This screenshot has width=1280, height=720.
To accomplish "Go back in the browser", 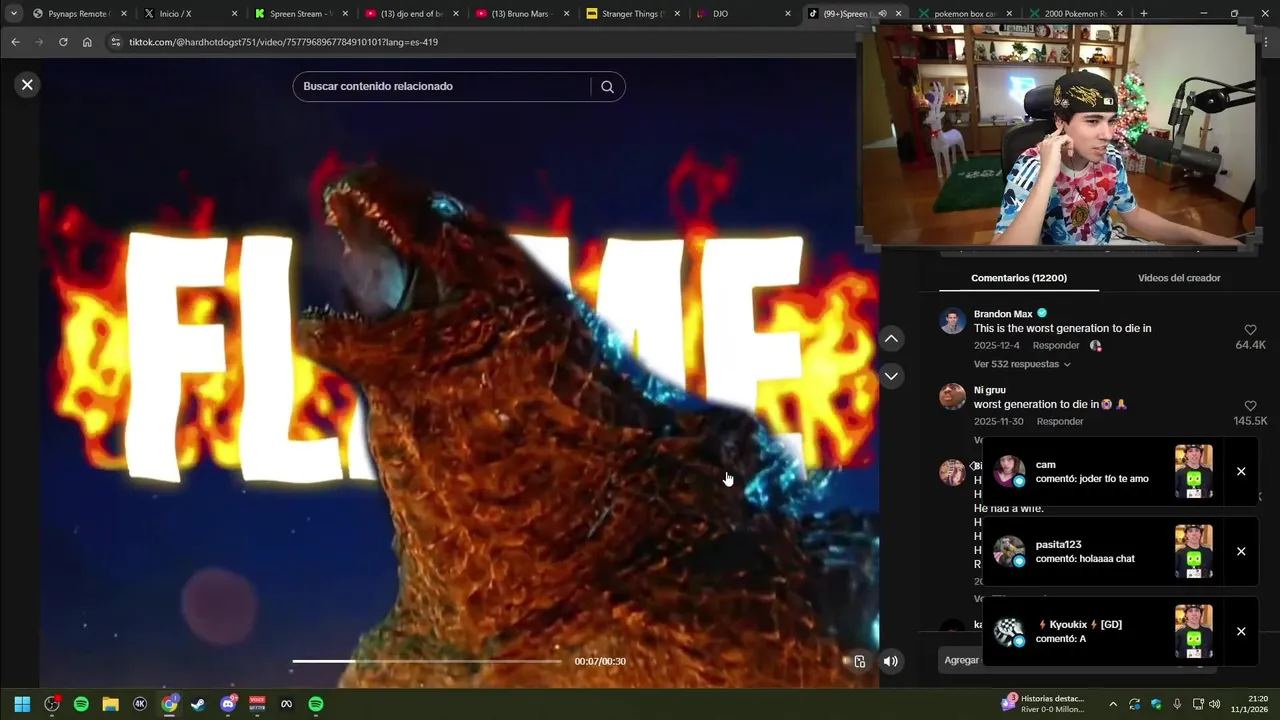I will (x=15, y=42).
